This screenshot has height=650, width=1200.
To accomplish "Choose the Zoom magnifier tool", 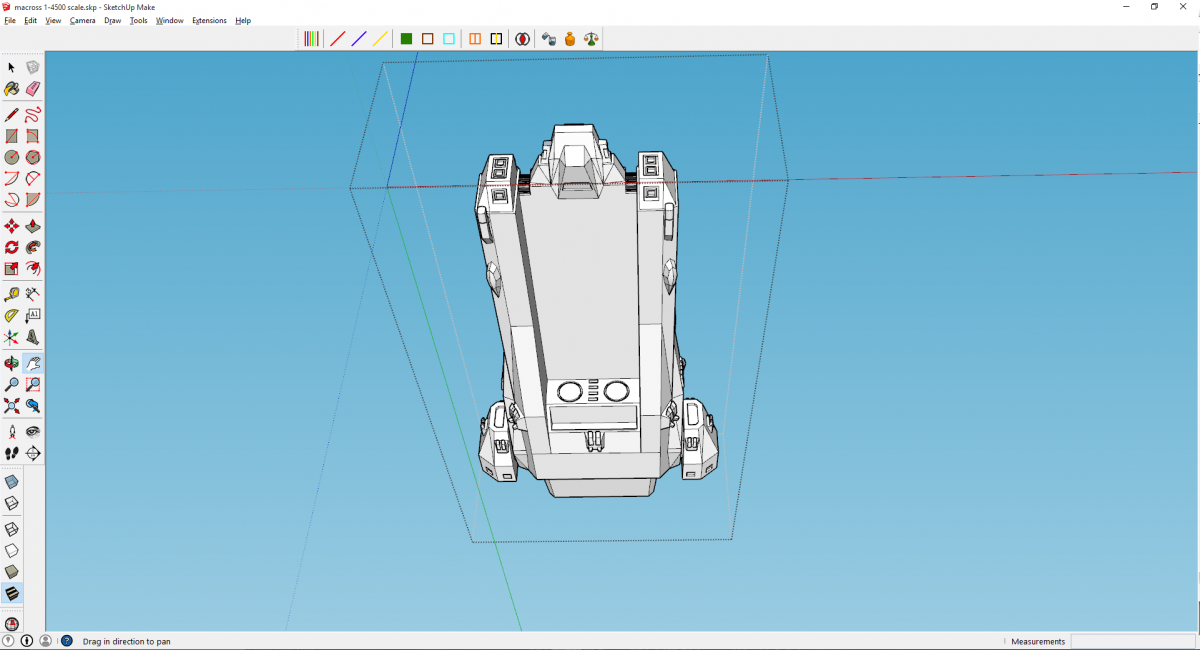I will 12,384.
